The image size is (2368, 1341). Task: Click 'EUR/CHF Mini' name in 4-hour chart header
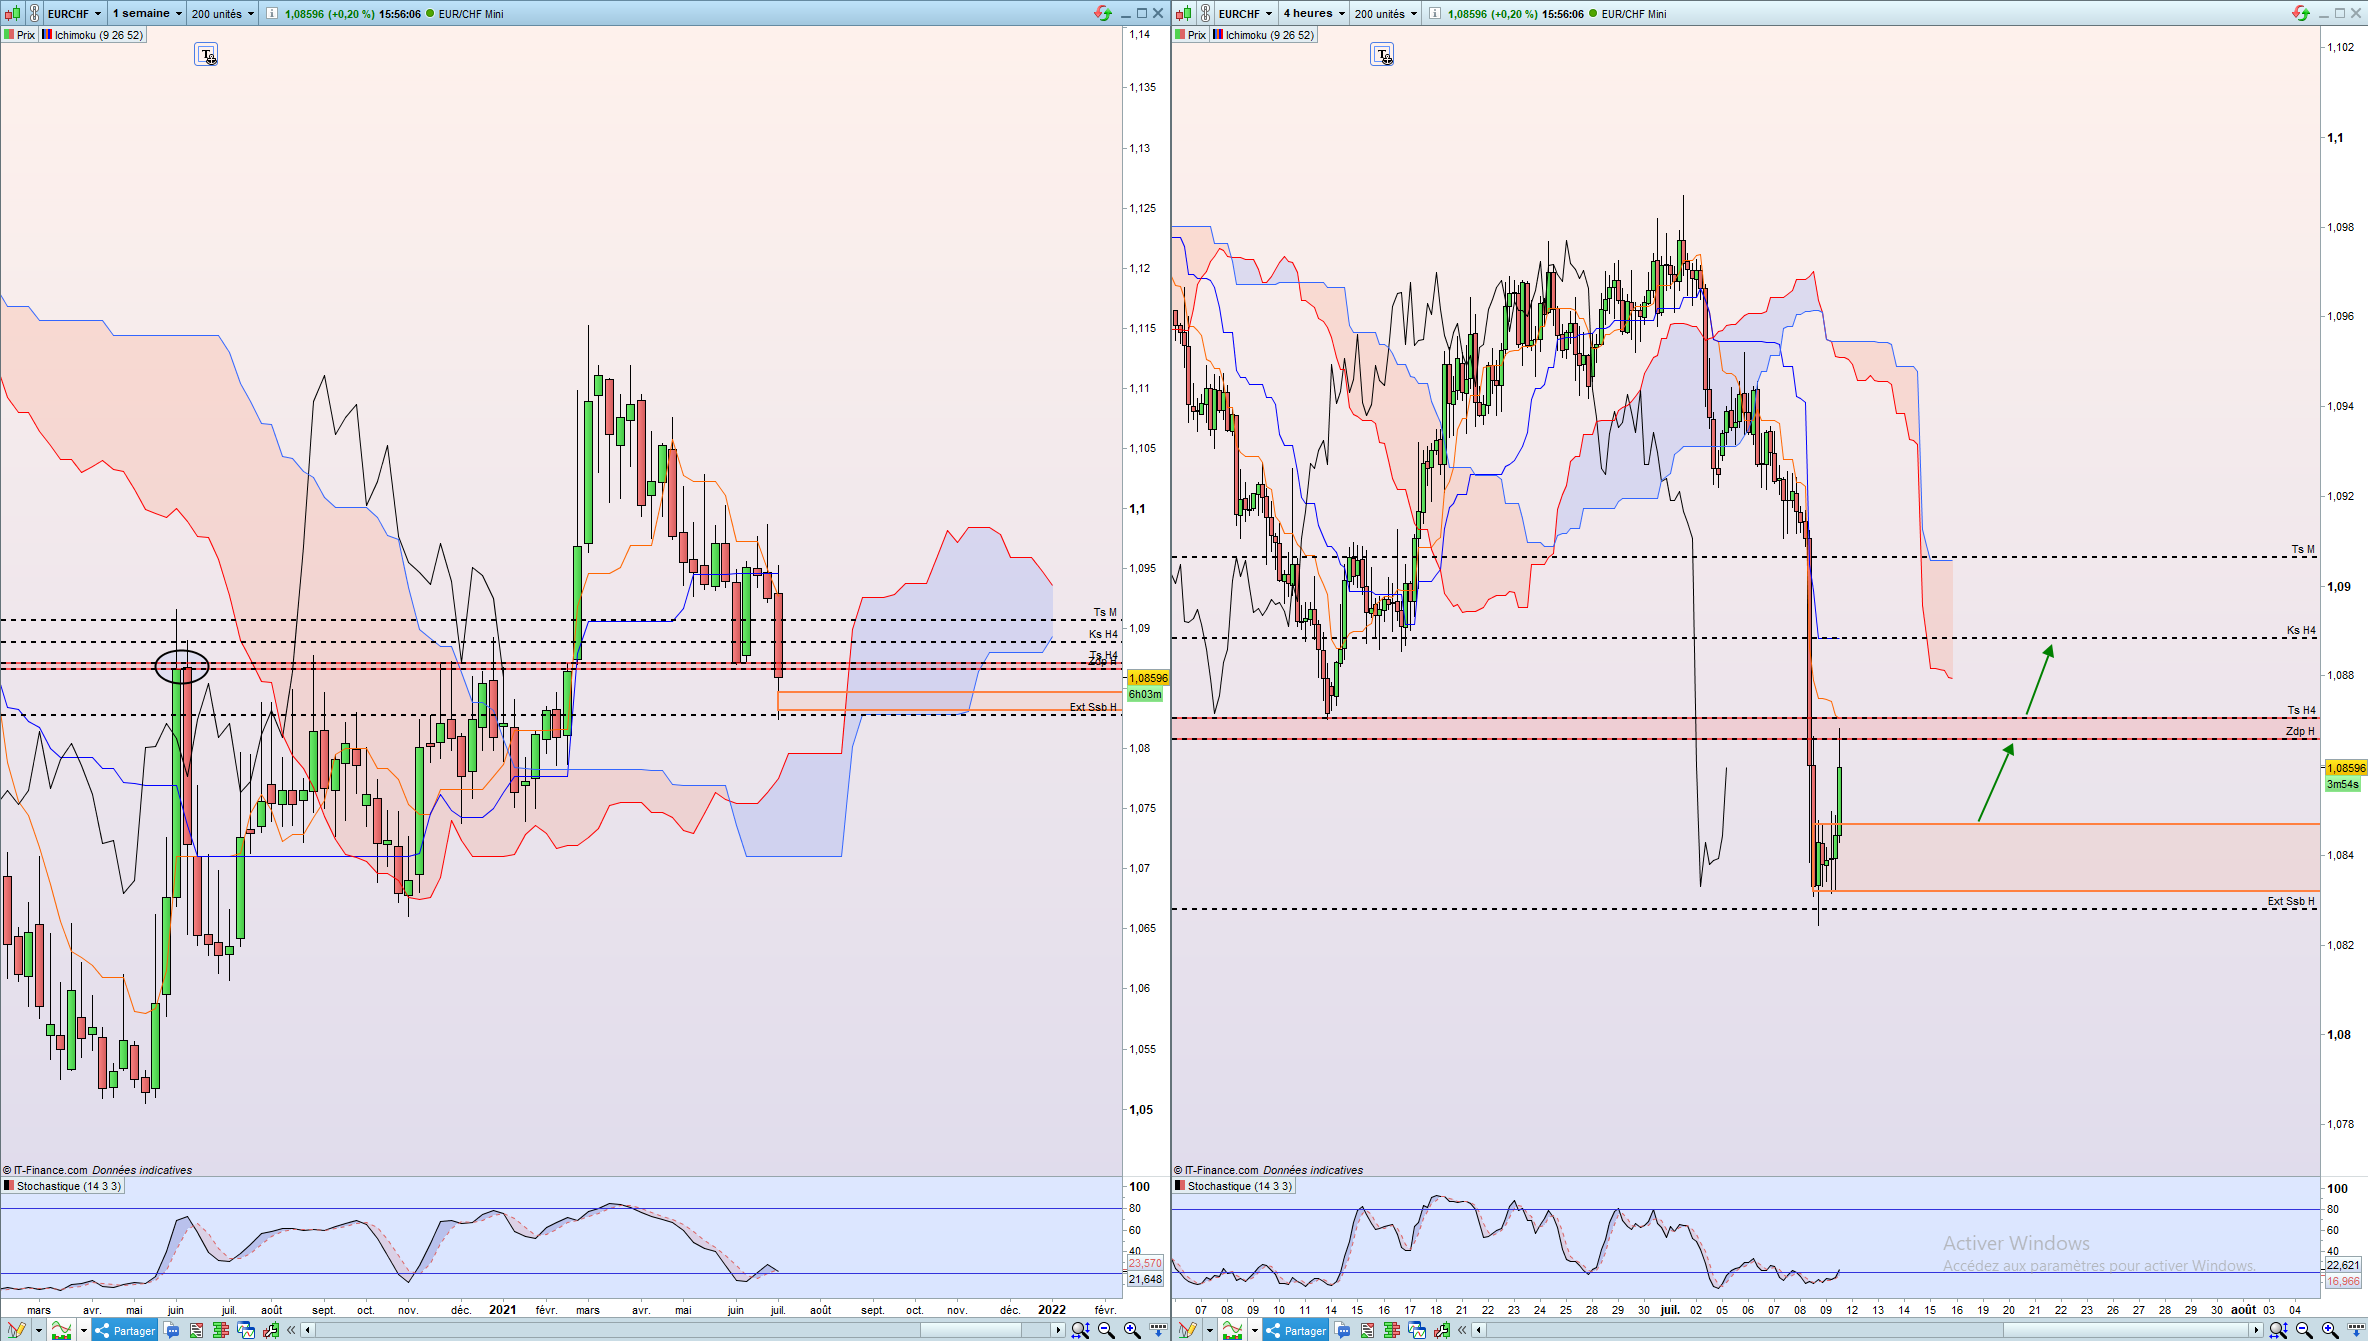point(1634,14)
